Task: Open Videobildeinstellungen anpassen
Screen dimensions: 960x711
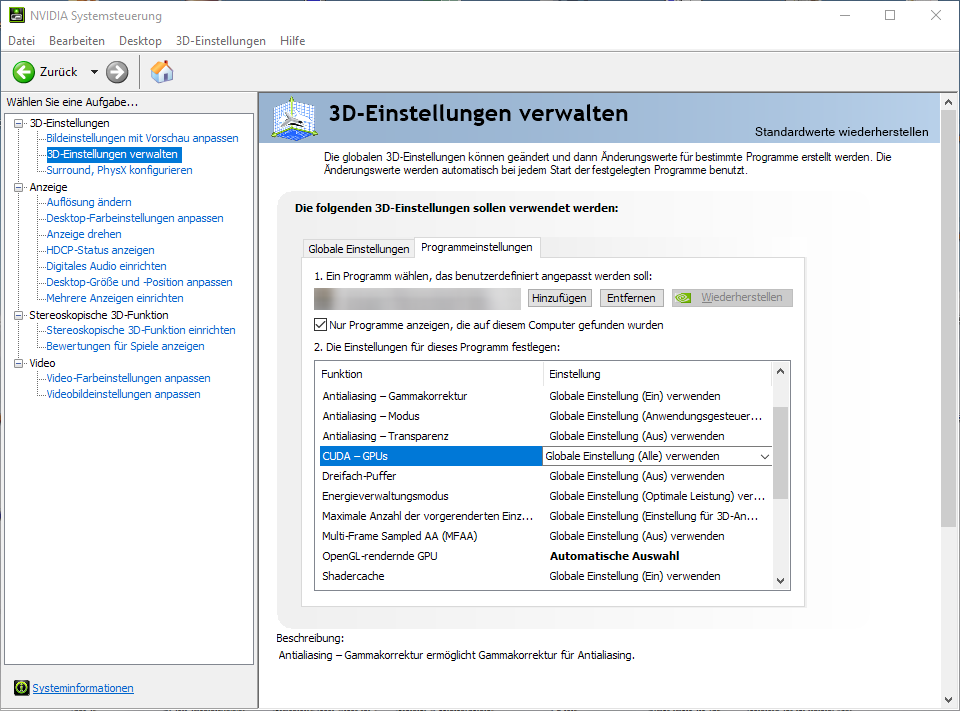Action: tap(124, 394)
